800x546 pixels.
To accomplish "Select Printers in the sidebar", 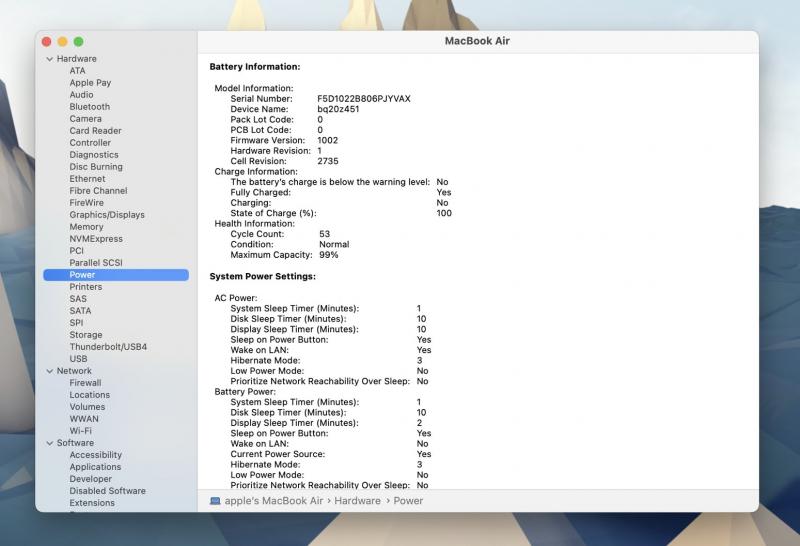I will tap(86, 287).
